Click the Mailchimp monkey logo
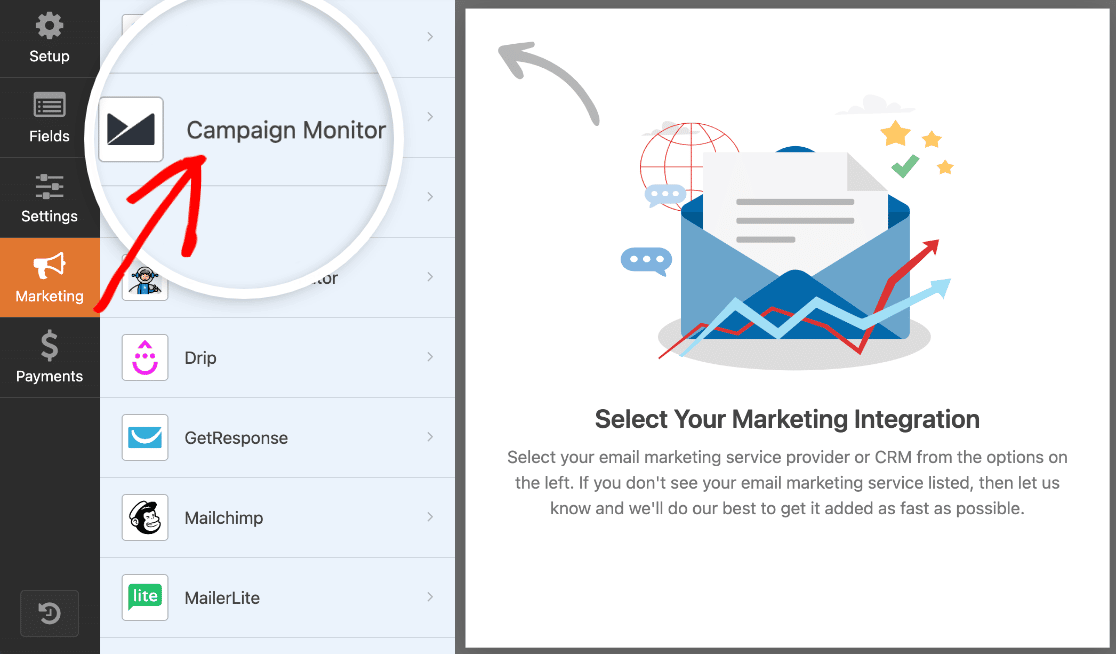This screenshot has height=654, width=1116. tap(145, 517)
